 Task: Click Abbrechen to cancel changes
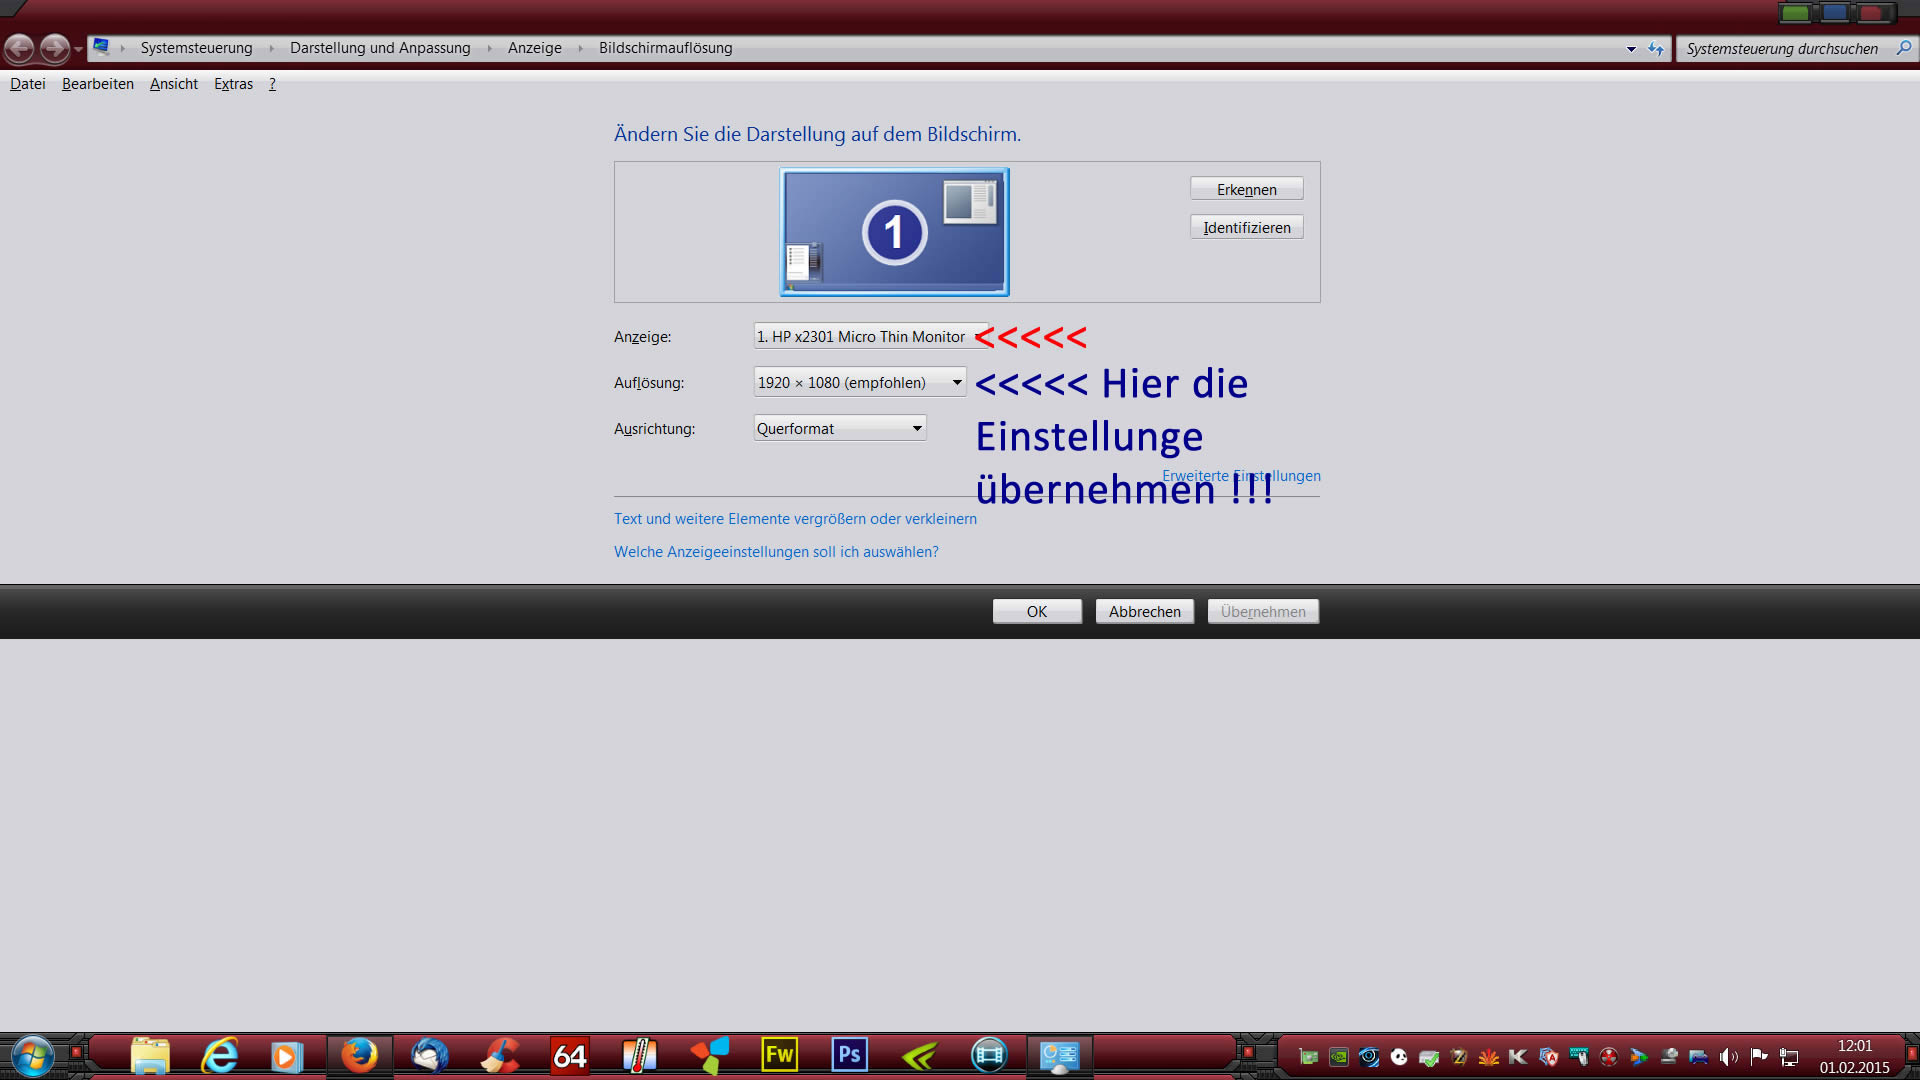[x=1144, y=611]
